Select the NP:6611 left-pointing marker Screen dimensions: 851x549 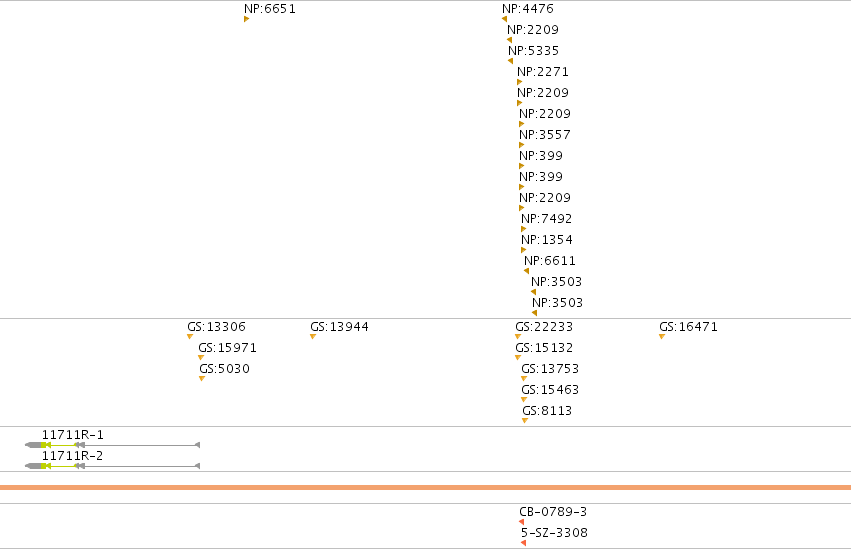coord(526,271)
